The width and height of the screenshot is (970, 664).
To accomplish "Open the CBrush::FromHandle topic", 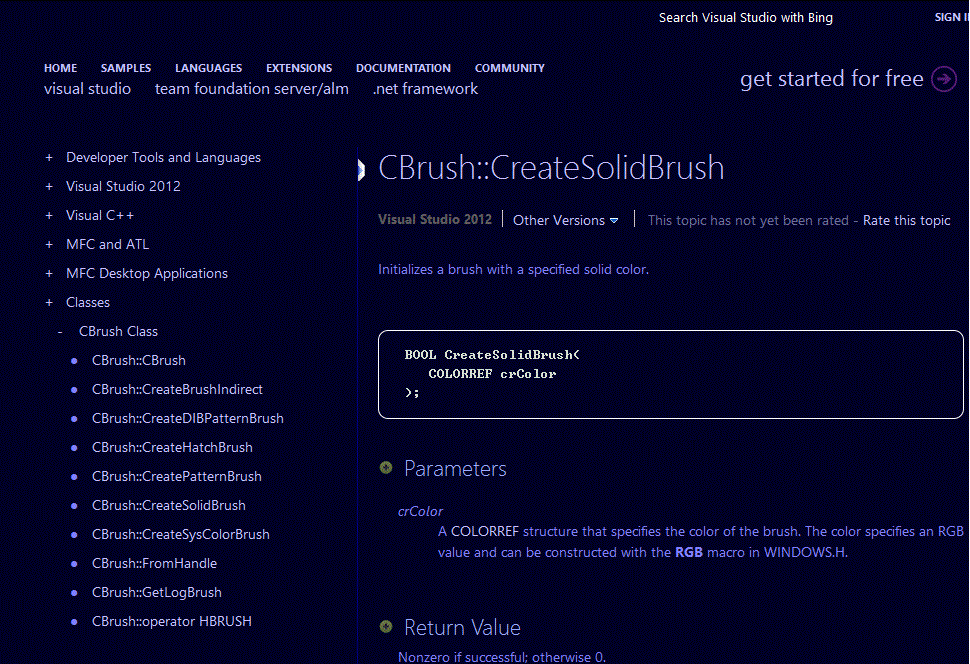I will (x=154, y=564).
